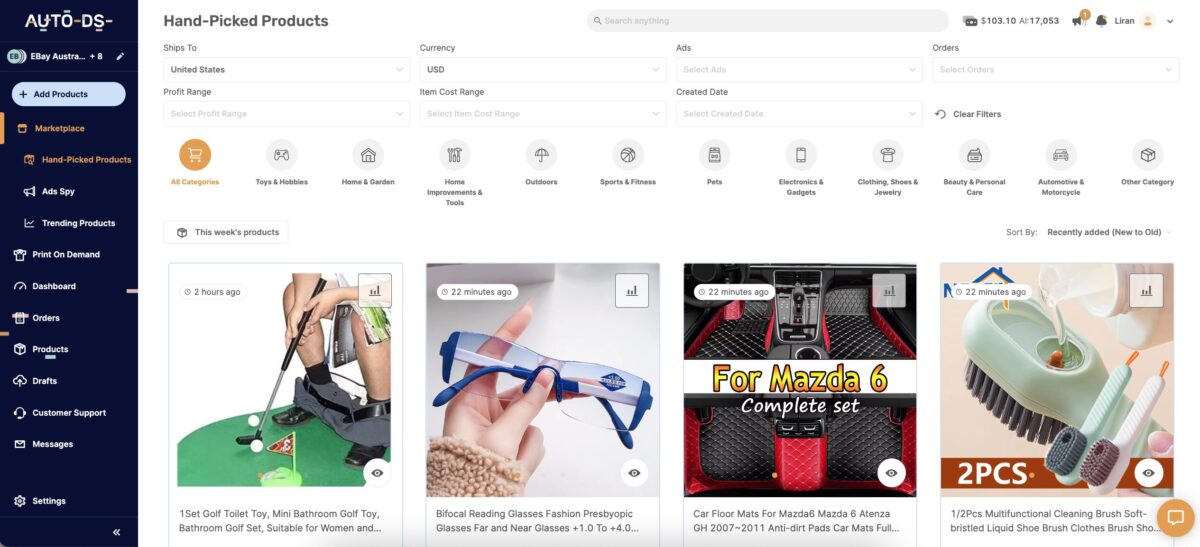Select Hand-Picked Products in sidebar
Image resolution: width=1200 pixels, height=547 pixels.
click(86, 160)
